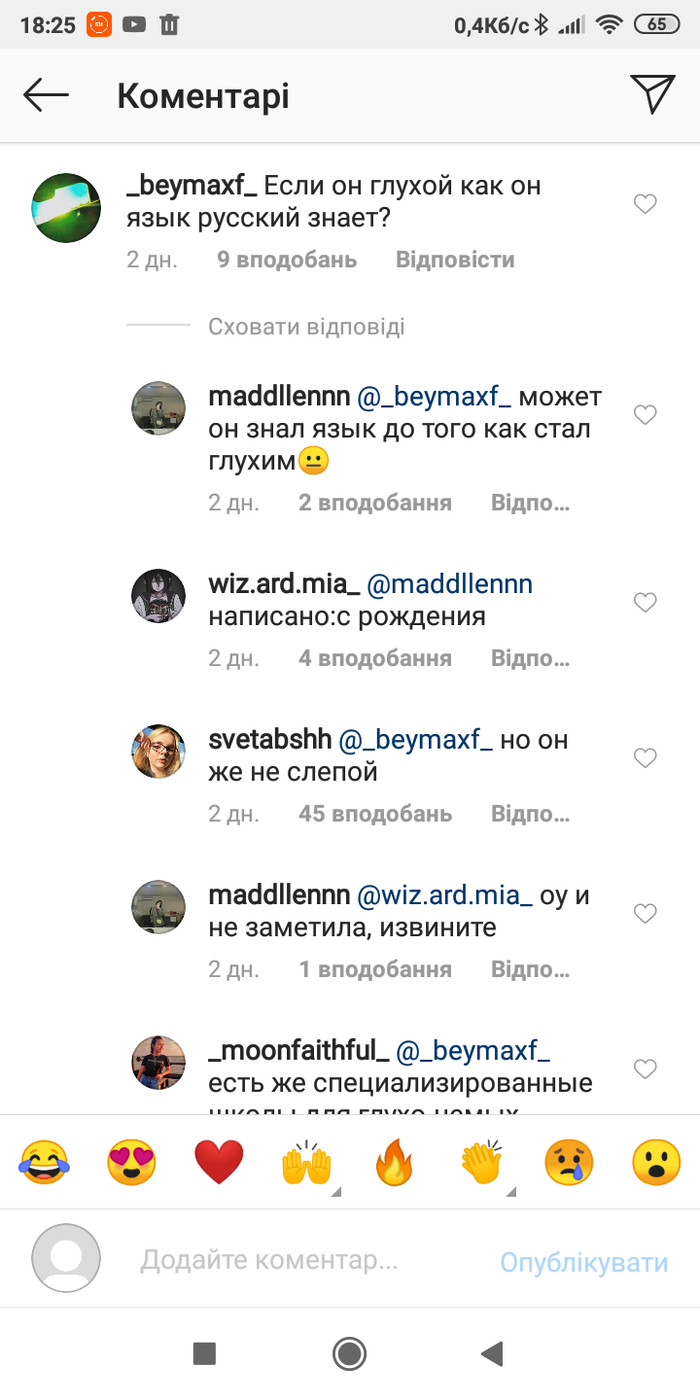
Task: Insert the red heart emoji
Action: pos(219,1163)
